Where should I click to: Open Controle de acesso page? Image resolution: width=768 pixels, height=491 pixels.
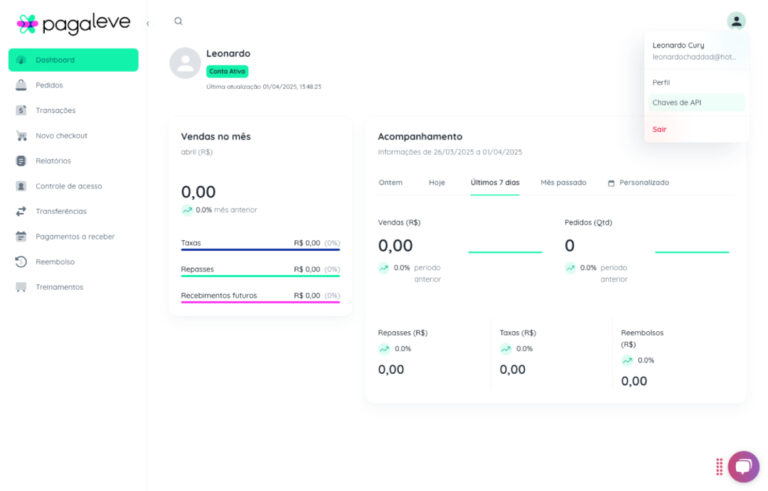pos(68,186)
